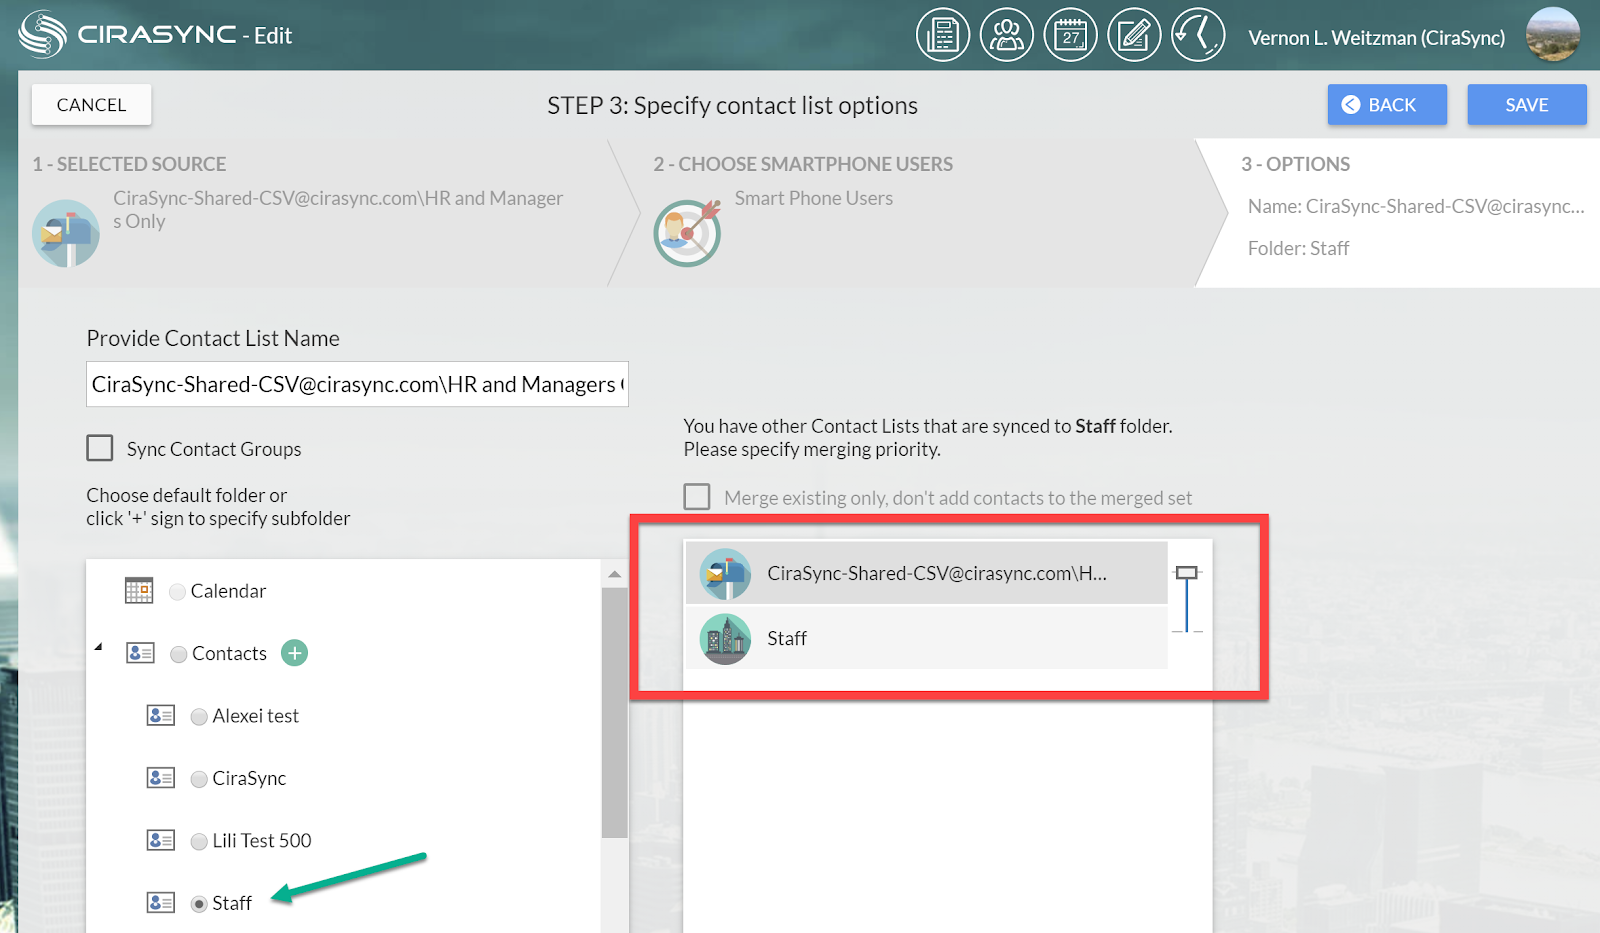Select the CiraSync-Shared-CSV row in merge list
The width and height of the screenshot is (1600, 933).
pyautogui.click(x=926, y=574)
